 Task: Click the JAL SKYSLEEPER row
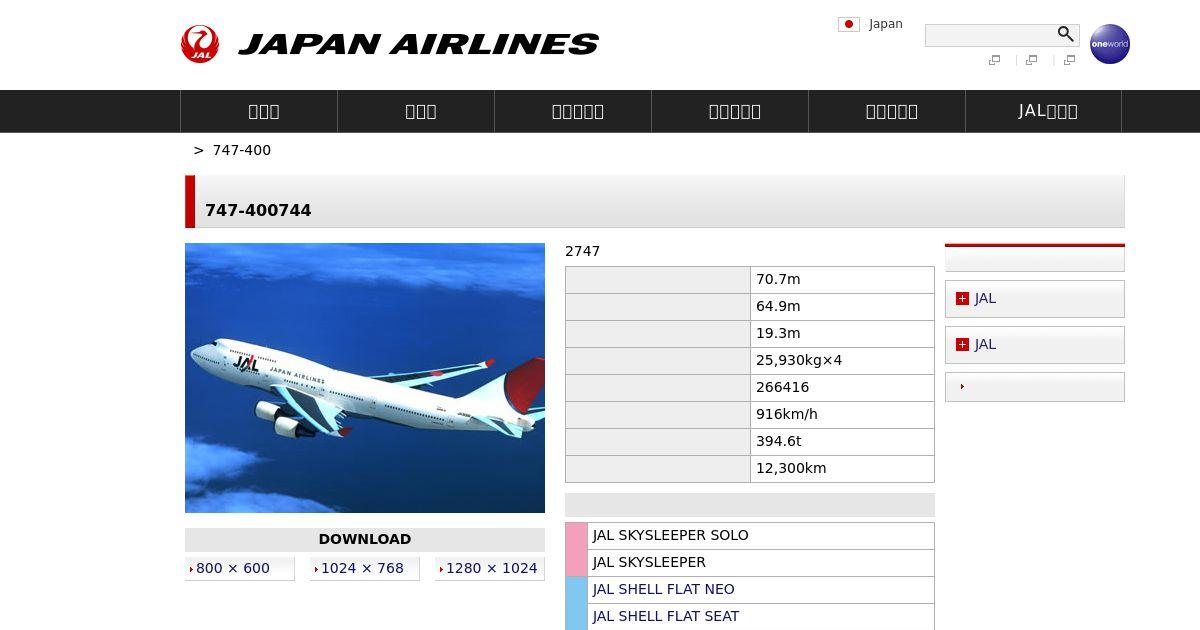click(761, 563)
